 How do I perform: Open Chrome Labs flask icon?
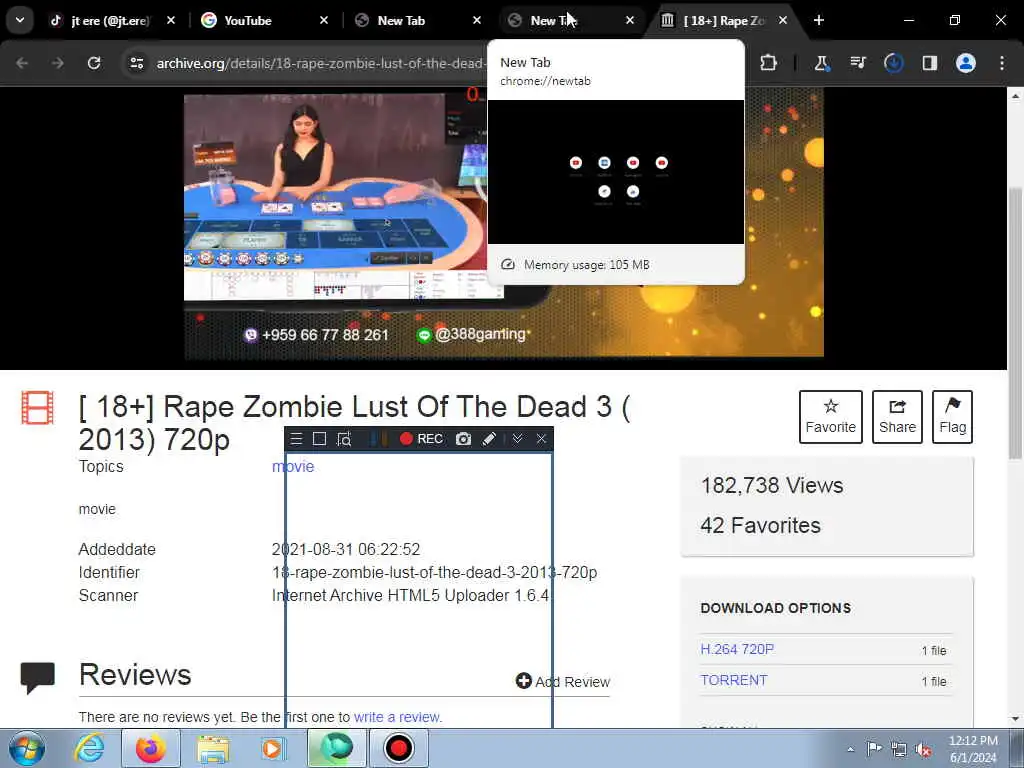click(x=822, y=63)
